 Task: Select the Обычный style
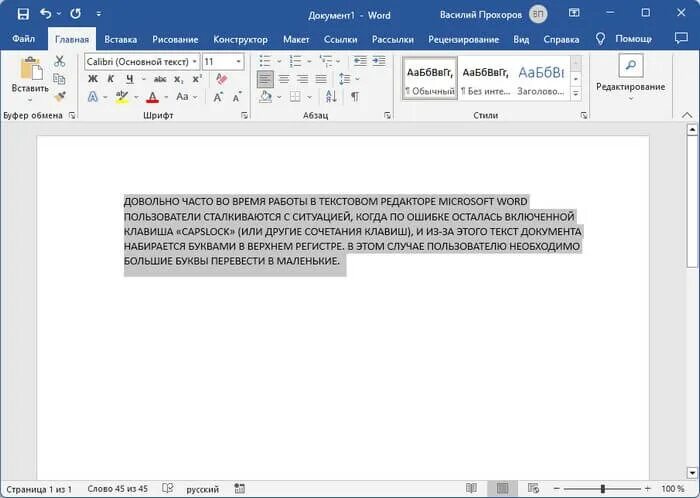pyautogui.click(x=430, y=78)
